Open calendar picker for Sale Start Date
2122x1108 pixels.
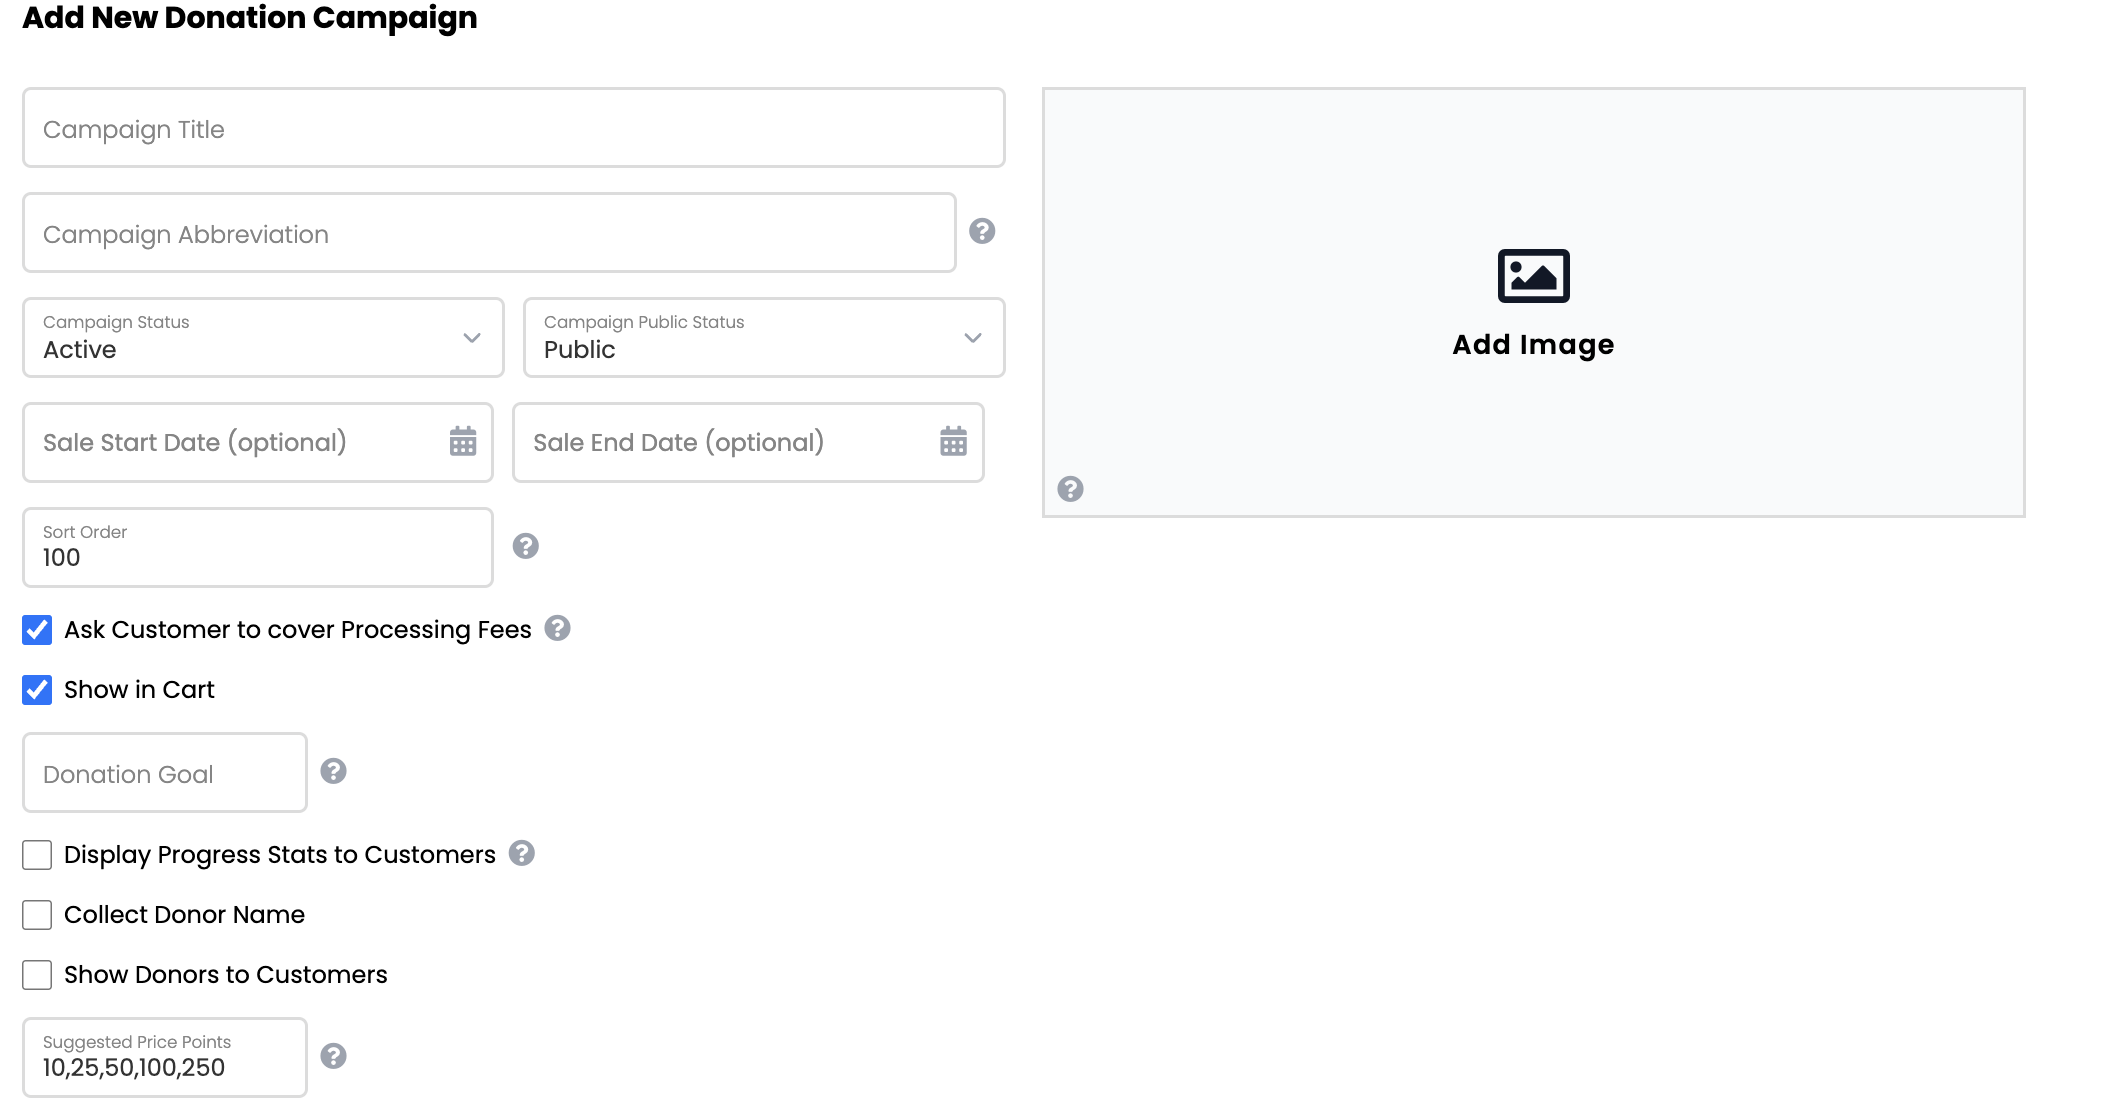pos(463,441)
